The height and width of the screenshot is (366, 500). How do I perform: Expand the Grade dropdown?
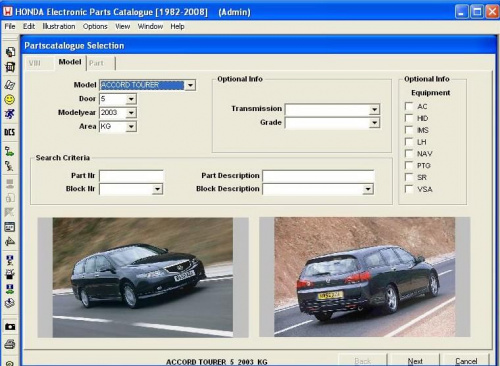click(374, 123)
